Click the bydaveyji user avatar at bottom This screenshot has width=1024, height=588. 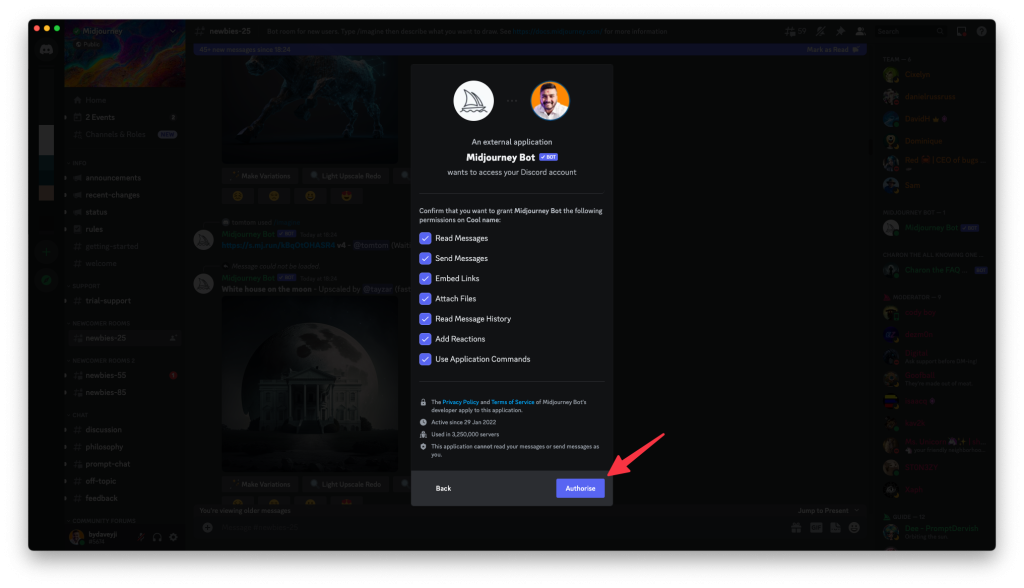coord(76,537)
